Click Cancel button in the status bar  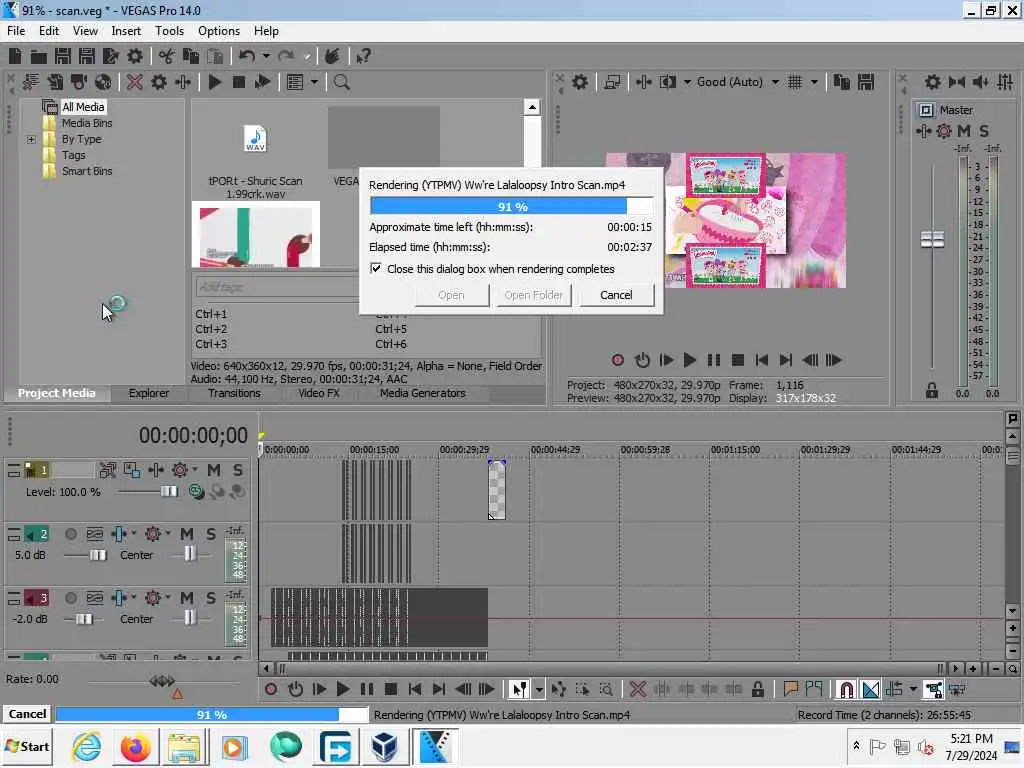tap(27, 714)
